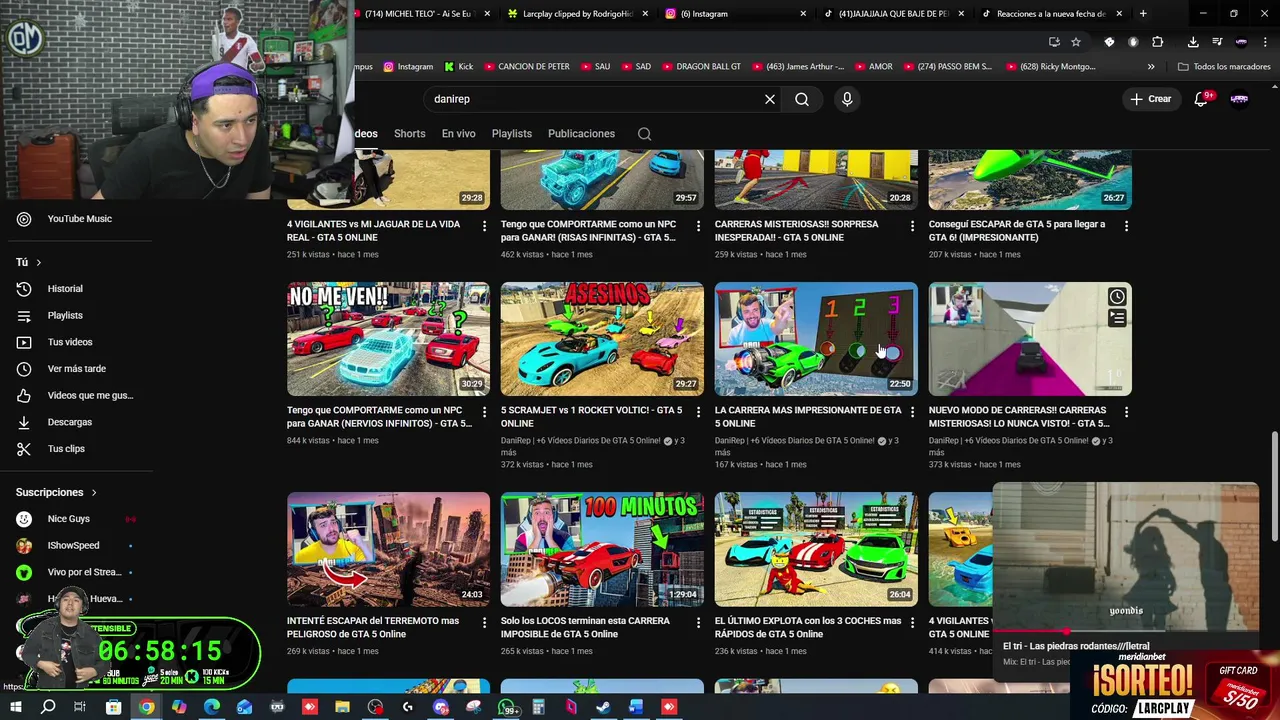Switch to the En vivo tab
This screenshot has height=720, width=1280.
tap(459, 134)
